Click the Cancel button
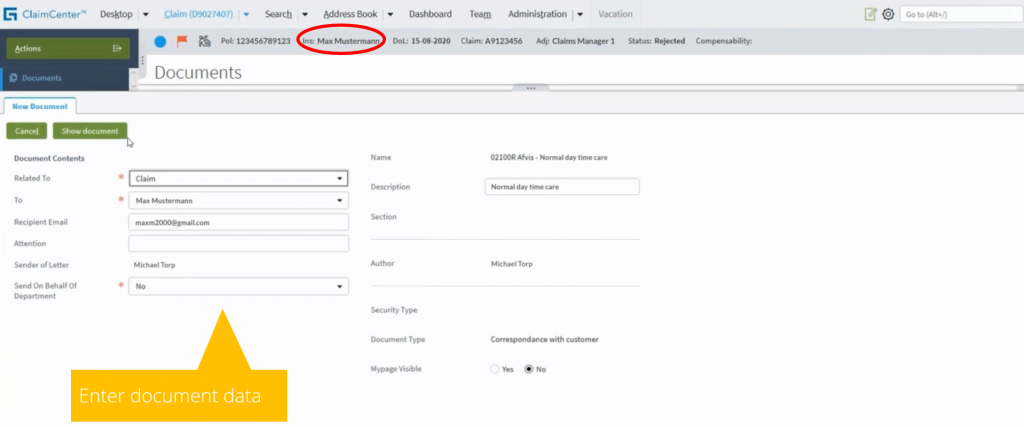The height and width of the screenshot is (427, 1024). pyautogui.click(x=27, y=131)
